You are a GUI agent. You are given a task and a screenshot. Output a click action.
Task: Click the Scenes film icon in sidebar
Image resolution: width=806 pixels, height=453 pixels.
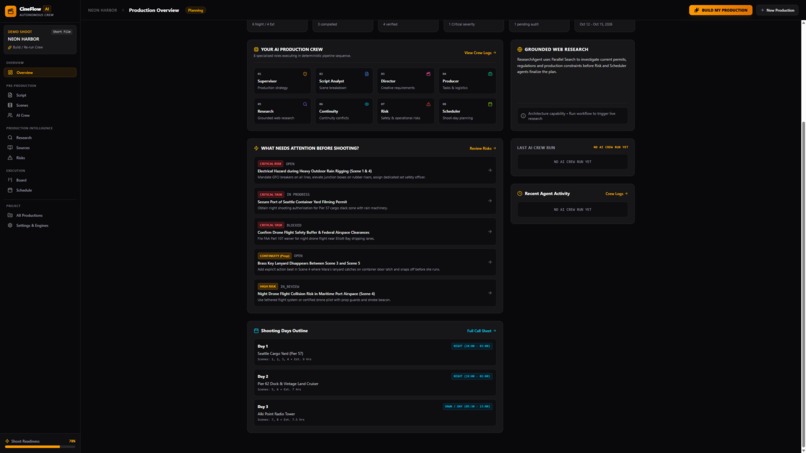(x=10, y=105)
